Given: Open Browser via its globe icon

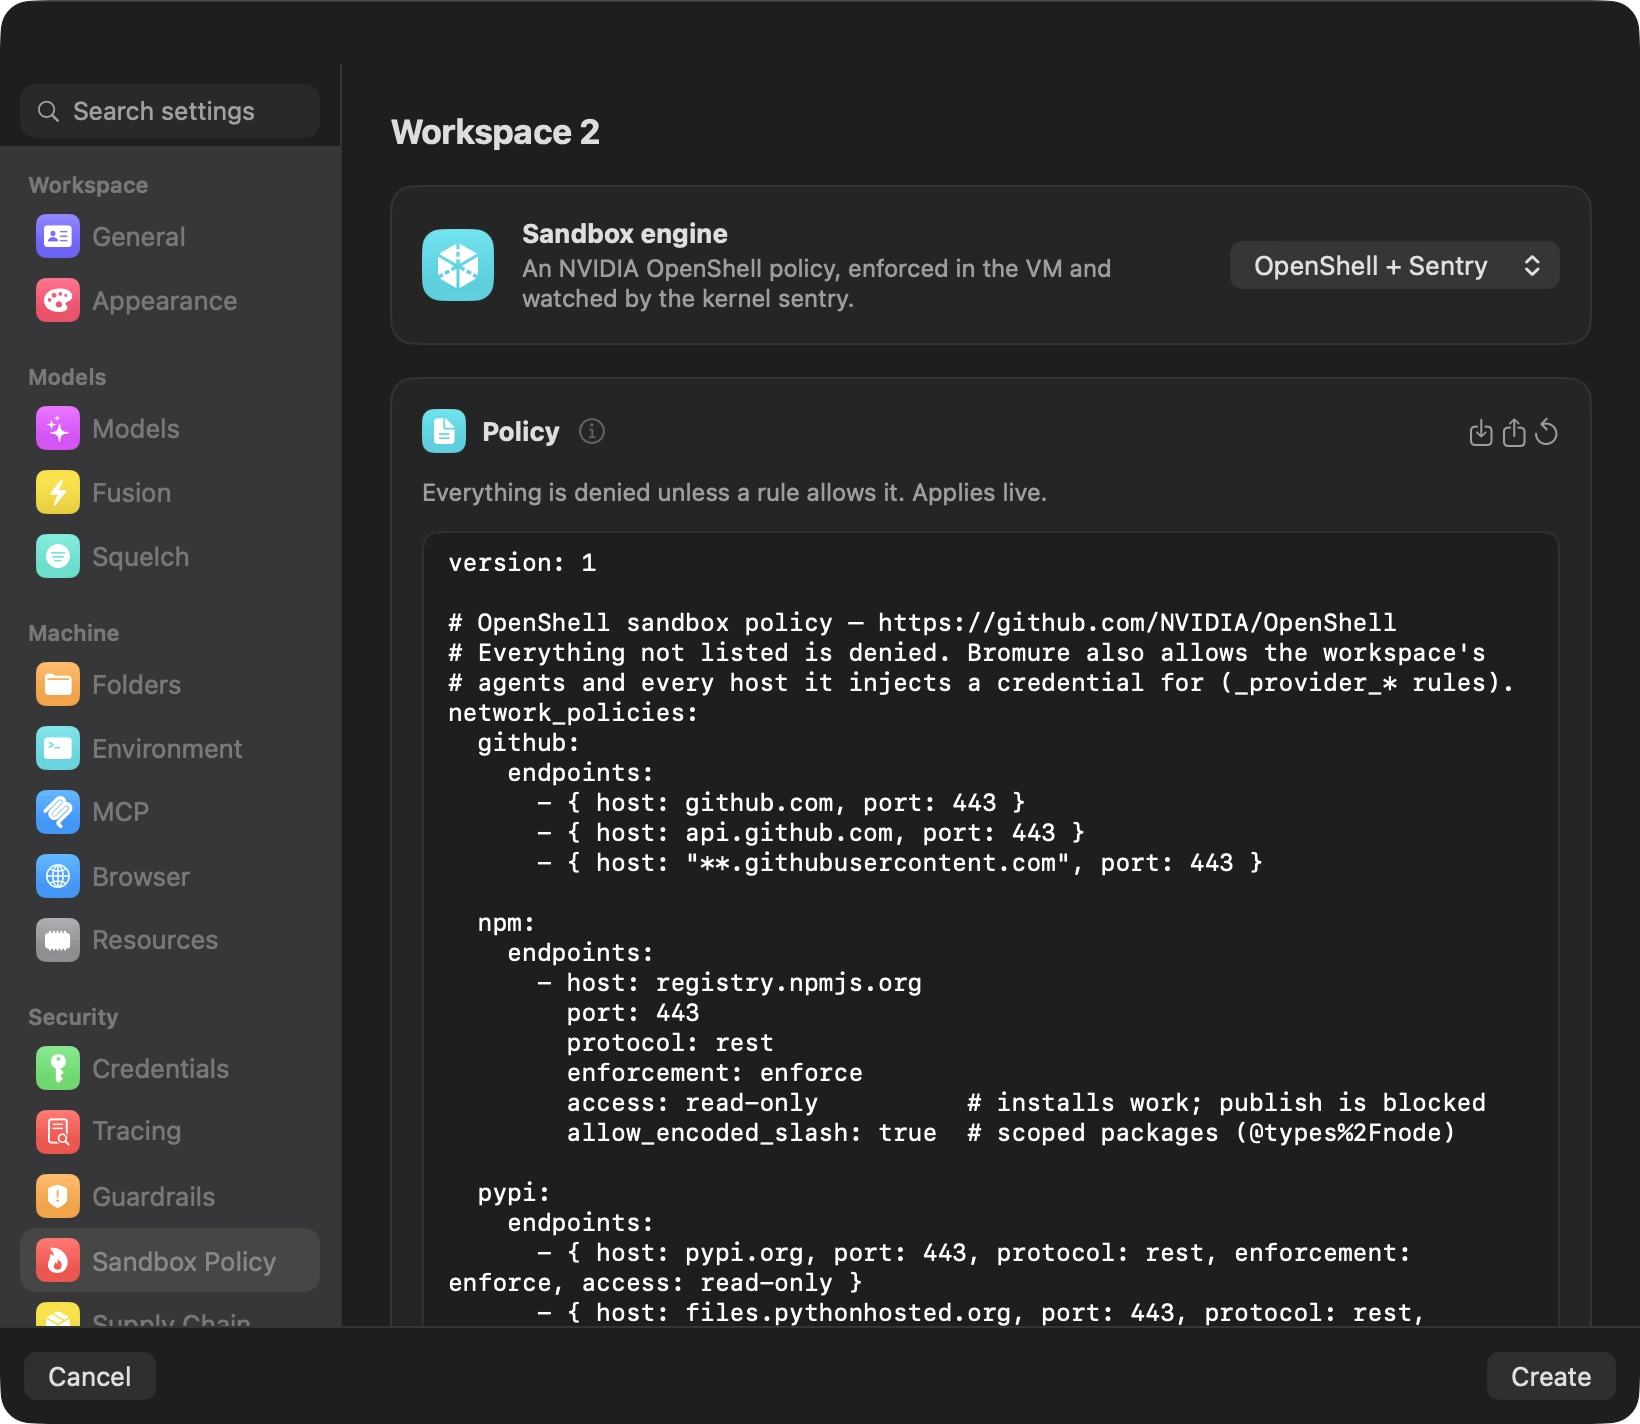Looking at the screenshot, I should coord(58,877).
